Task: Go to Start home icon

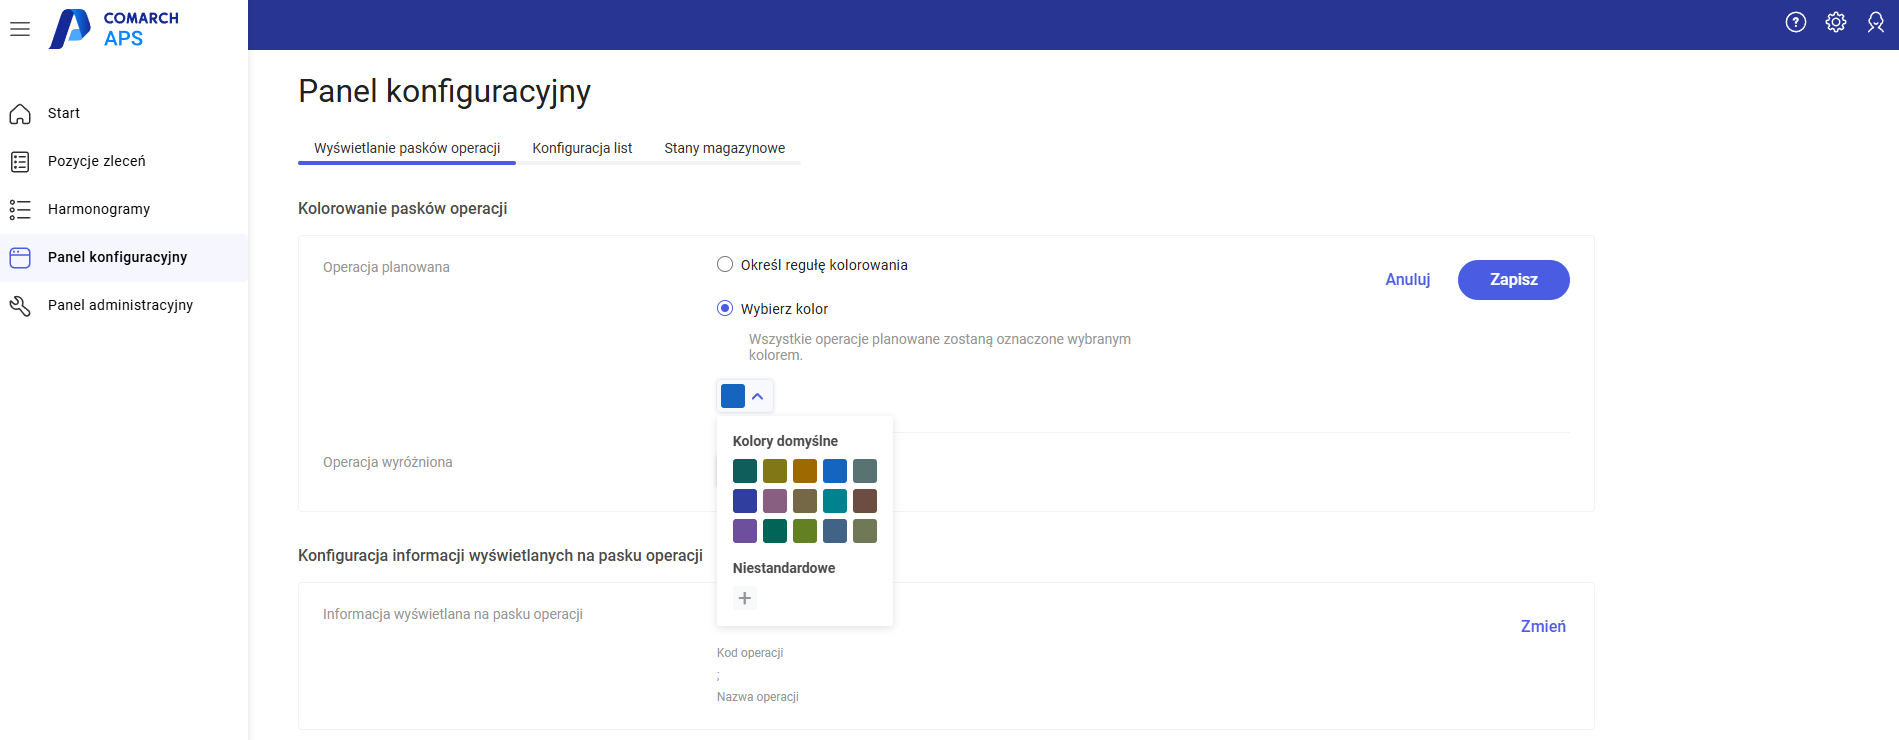Action: tap(20, 114)
